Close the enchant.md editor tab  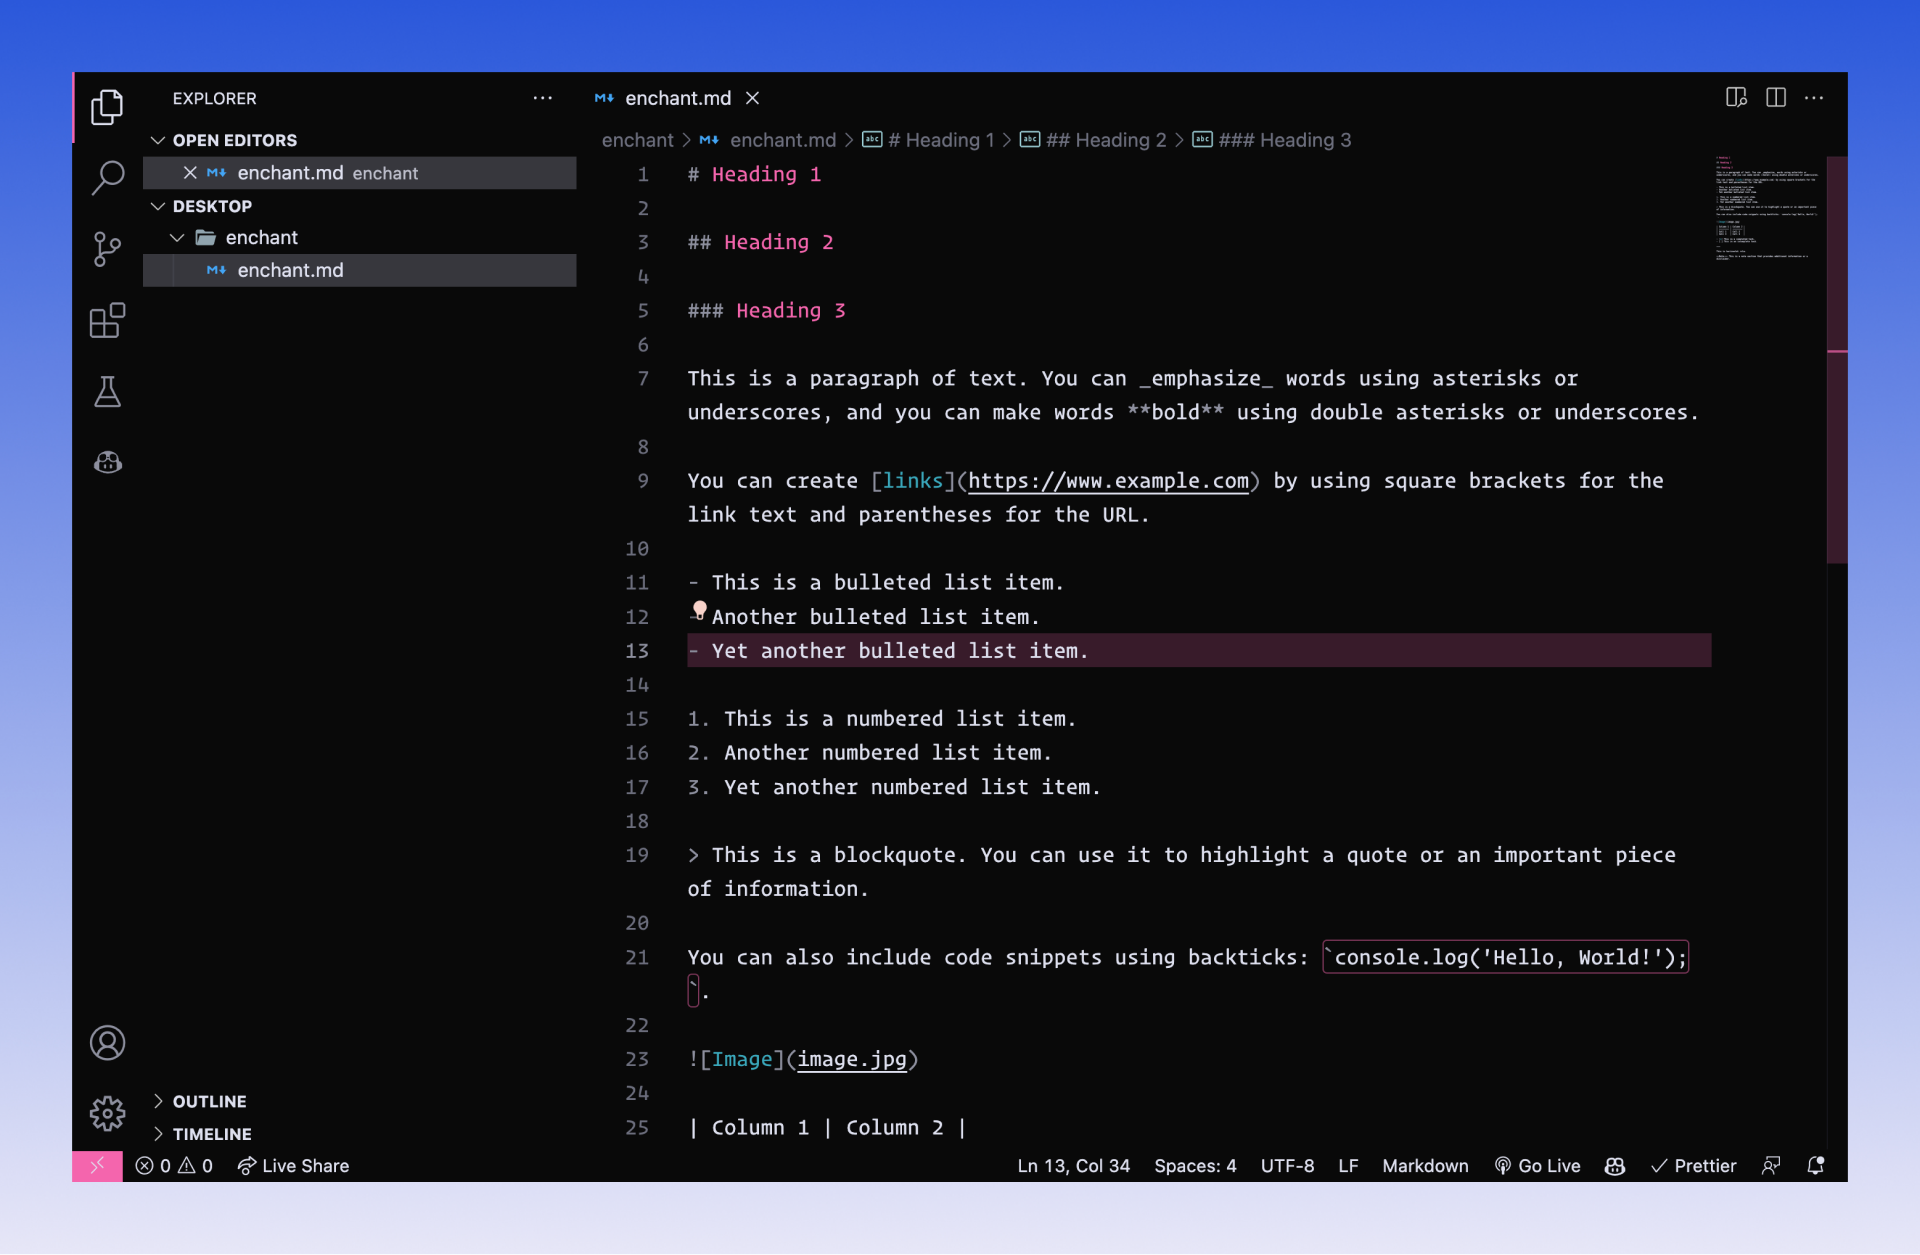753,98
